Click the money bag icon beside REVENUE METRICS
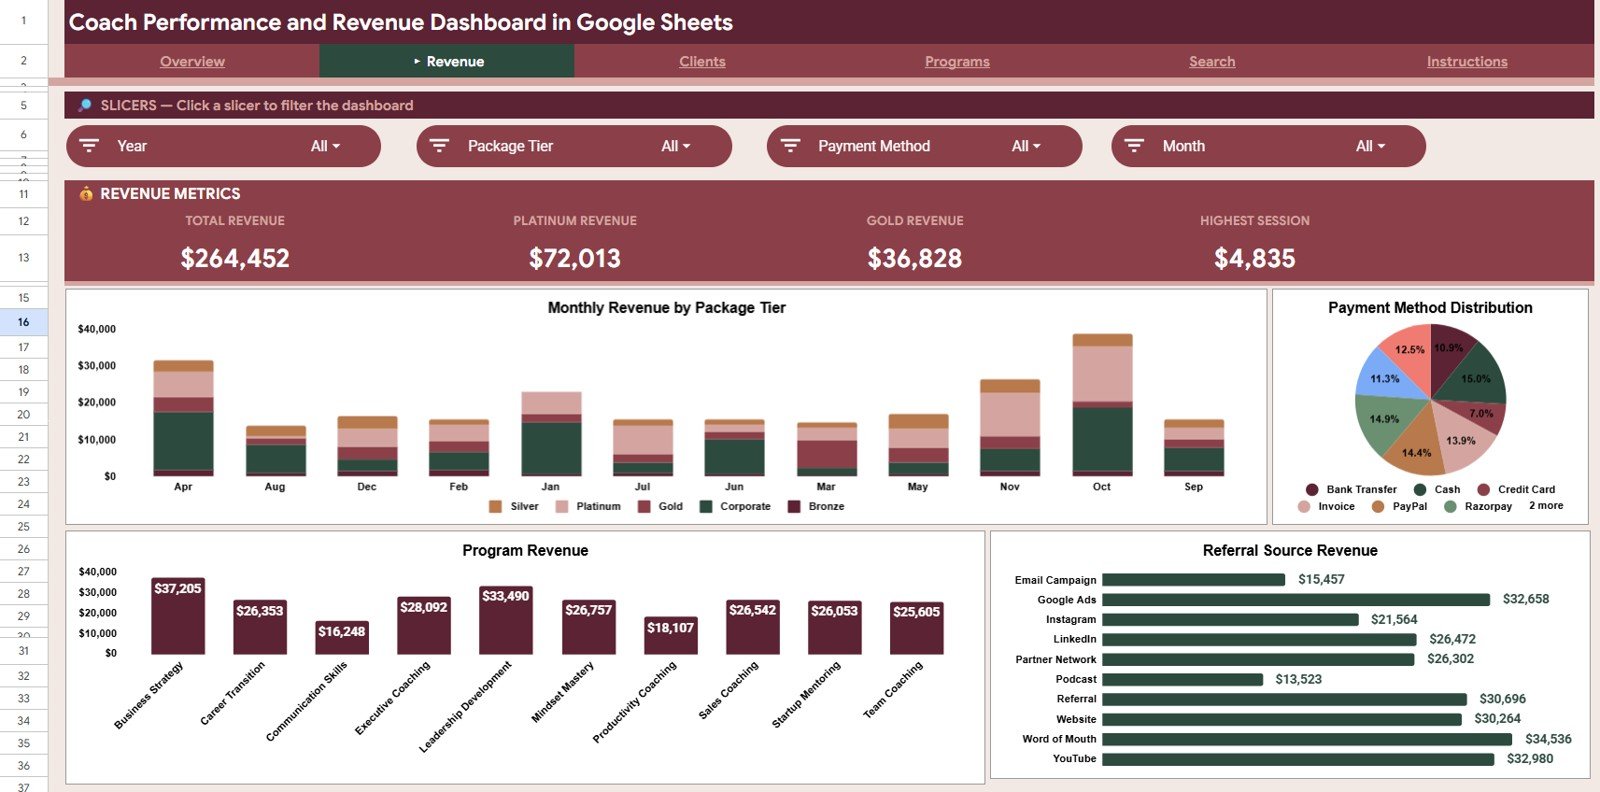 pos(86,194)
